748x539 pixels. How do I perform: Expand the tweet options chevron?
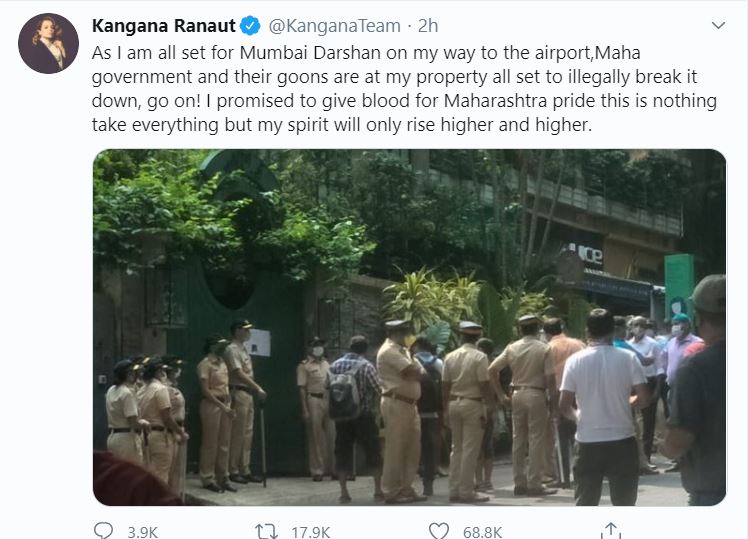pos(718,25)
